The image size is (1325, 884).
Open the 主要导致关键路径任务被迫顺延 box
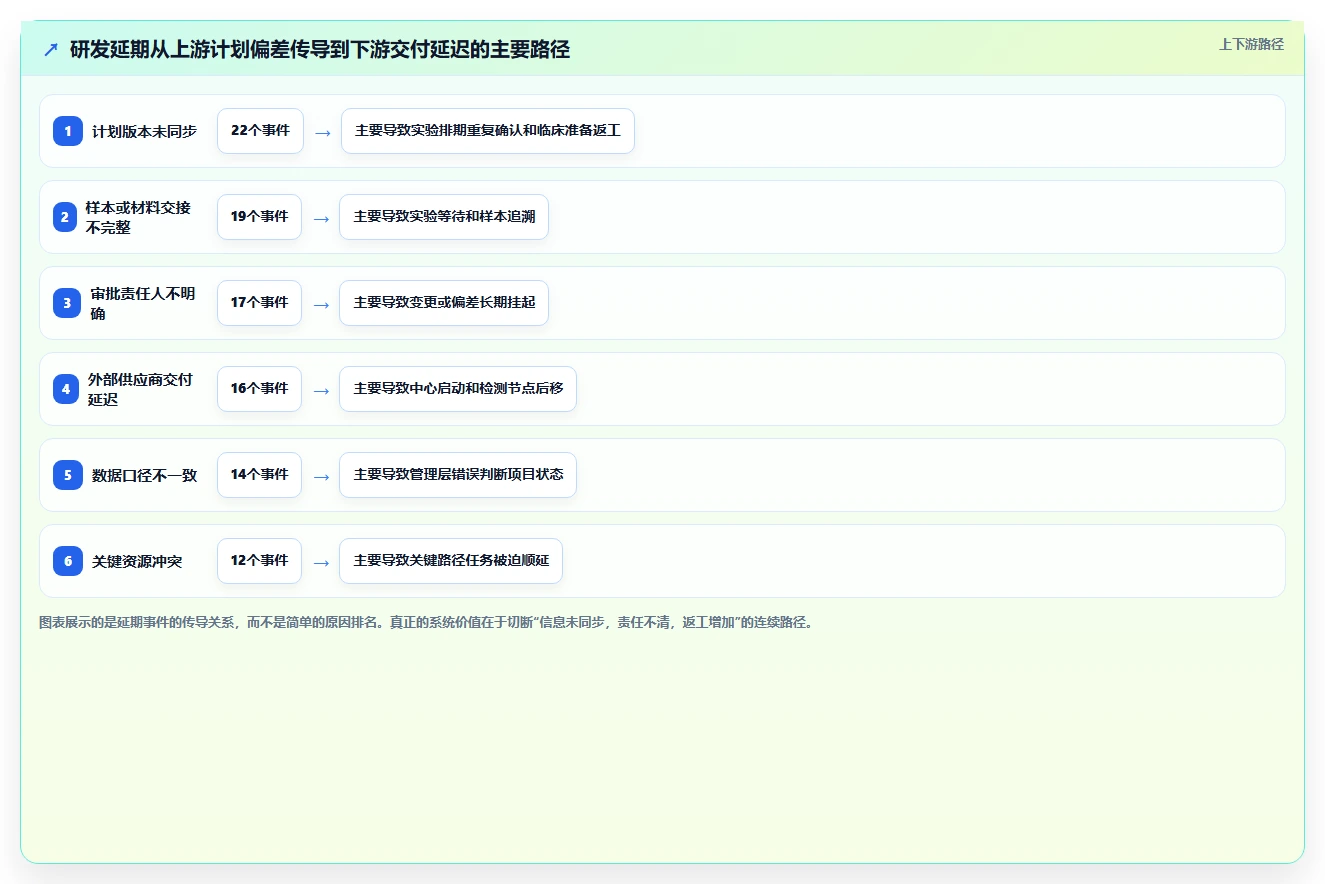(x=451, y=561)
